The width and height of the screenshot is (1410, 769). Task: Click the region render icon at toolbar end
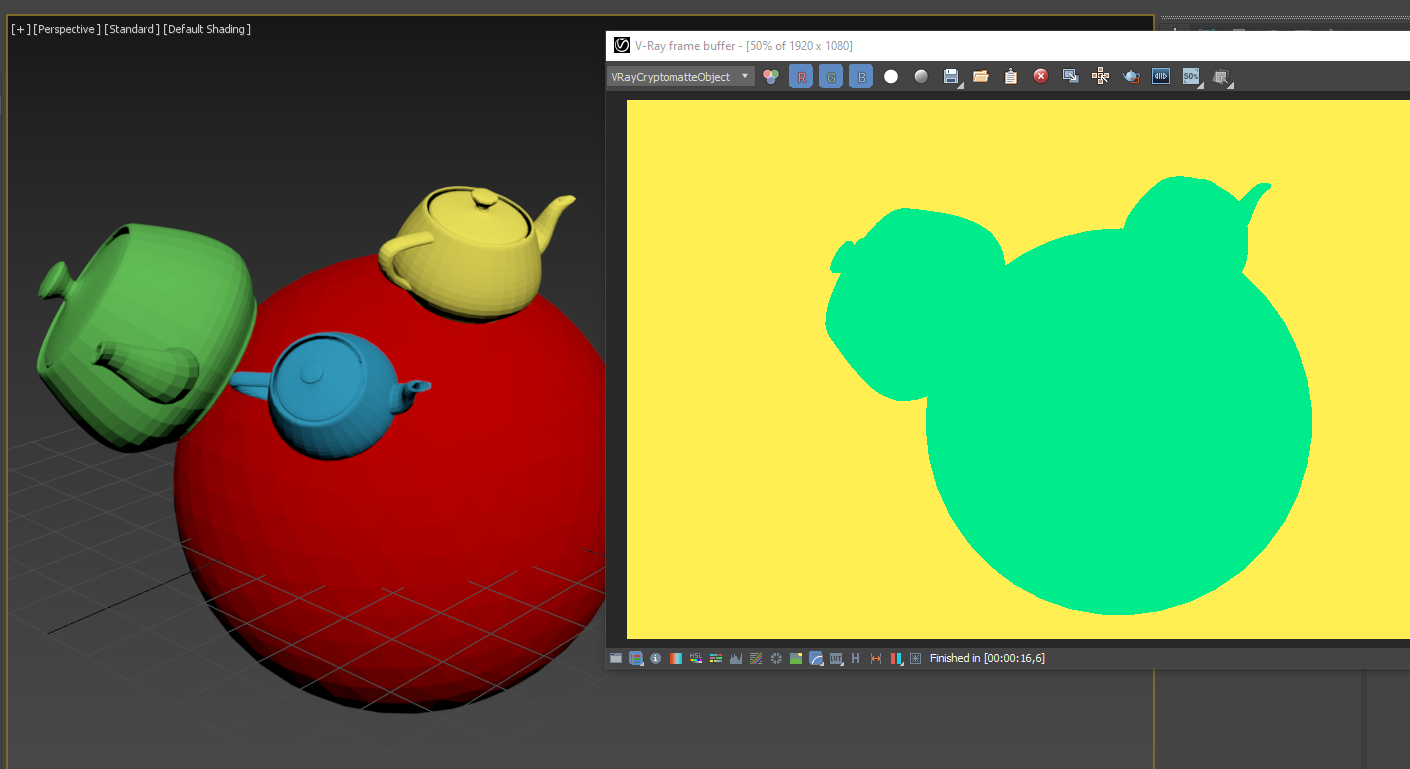click(x=1221, y=77)
